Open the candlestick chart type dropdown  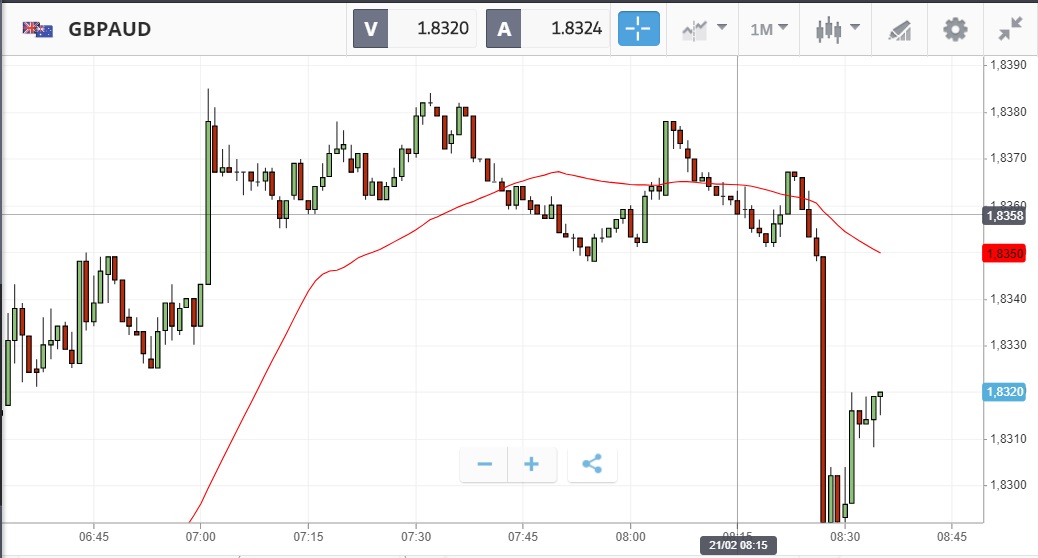[837, 29]
